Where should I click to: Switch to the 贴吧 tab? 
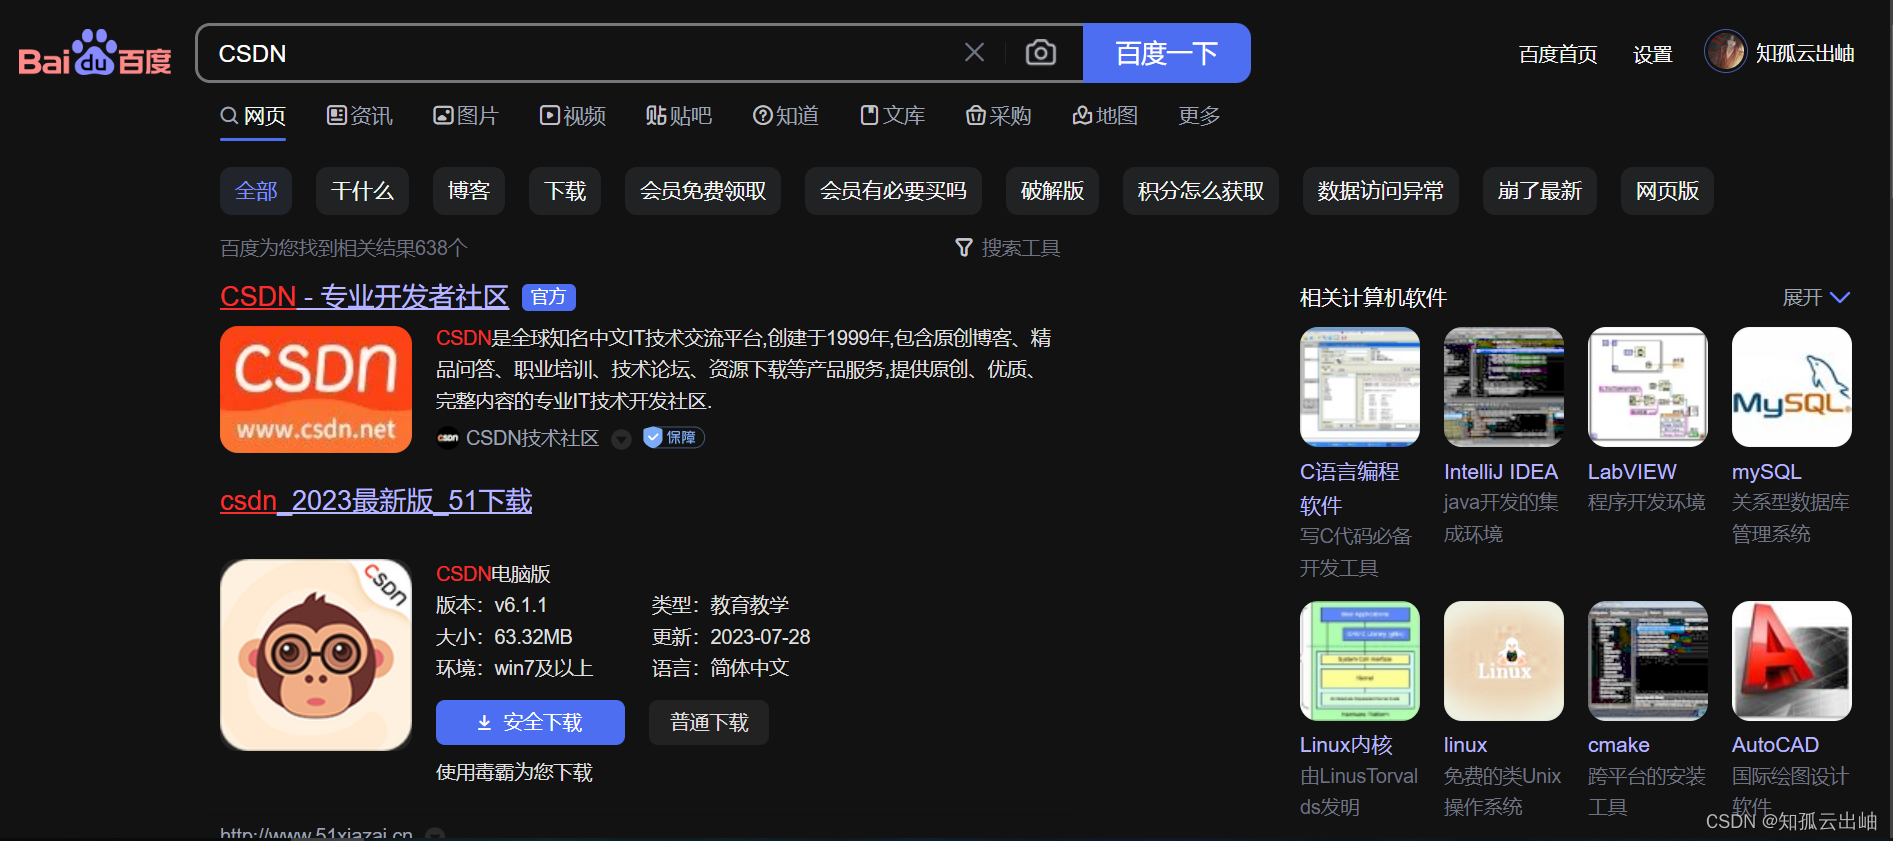pyautogui.click(x=678, y=116)
